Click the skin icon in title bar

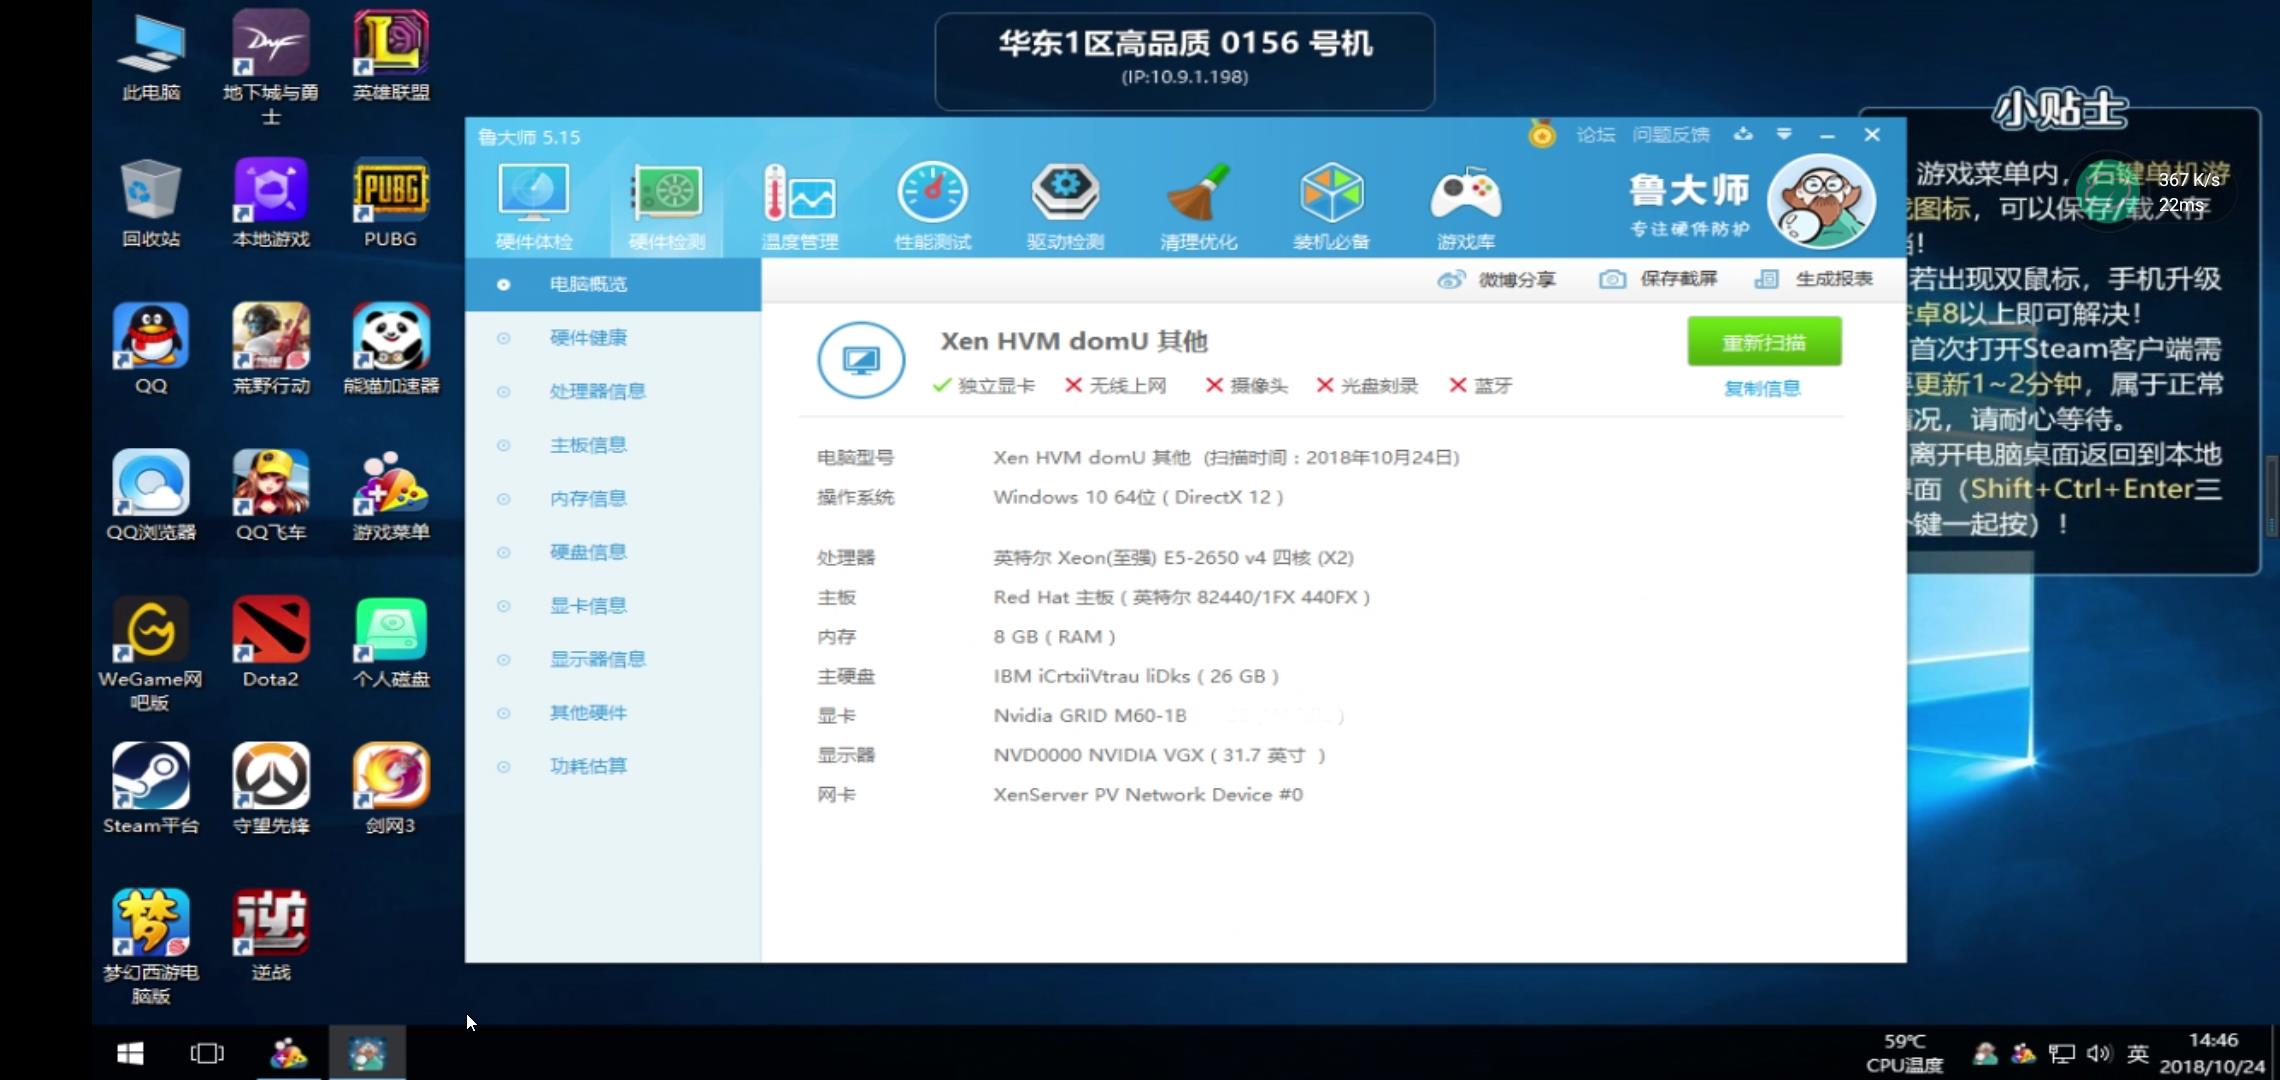click(1743, 134)
